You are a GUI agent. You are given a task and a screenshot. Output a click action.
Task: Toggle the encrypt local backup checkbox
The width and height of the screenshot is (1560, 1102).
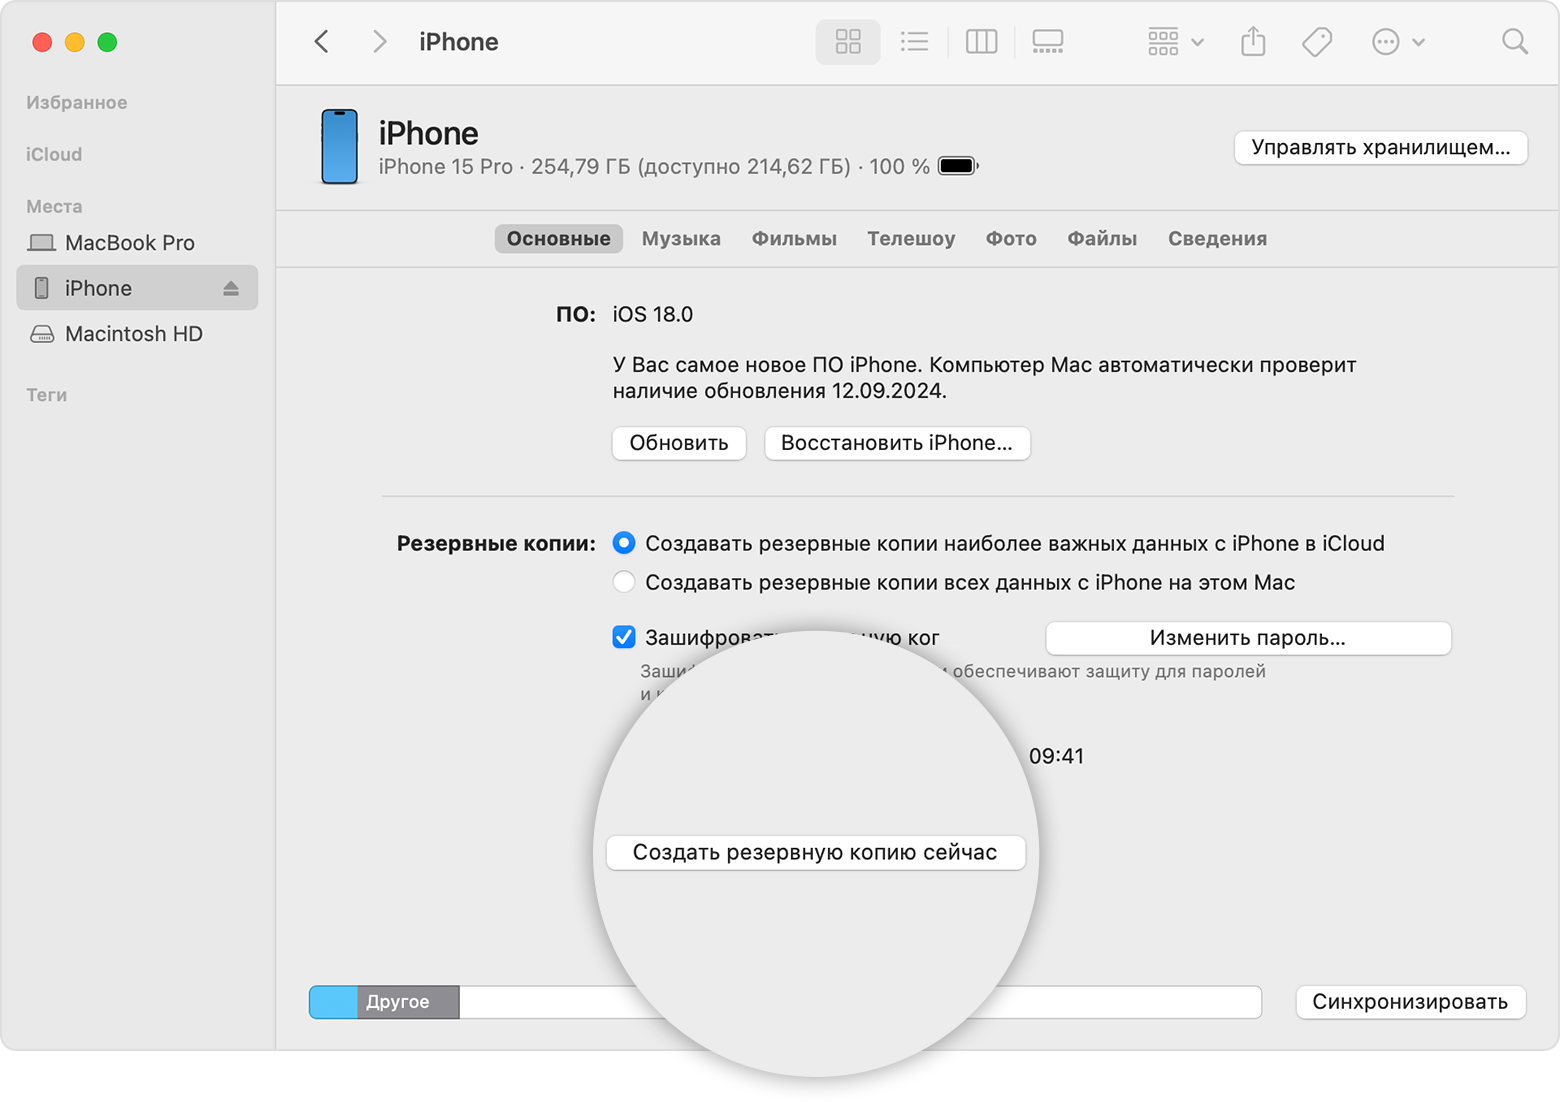point(624,637)
